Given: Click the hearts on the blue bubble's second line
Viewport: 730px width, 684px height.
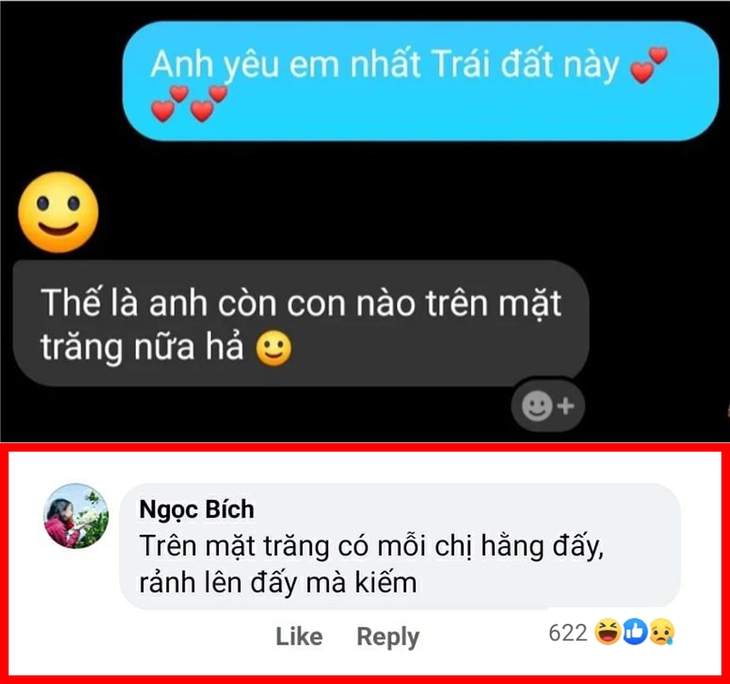Looking at the screenshot, I should click(189, 103).
